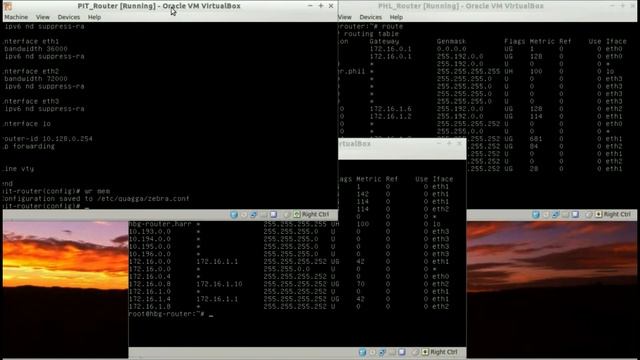Open Help menu in PHL_Router window
The image size is (640, 360).
tap(396, 17)
